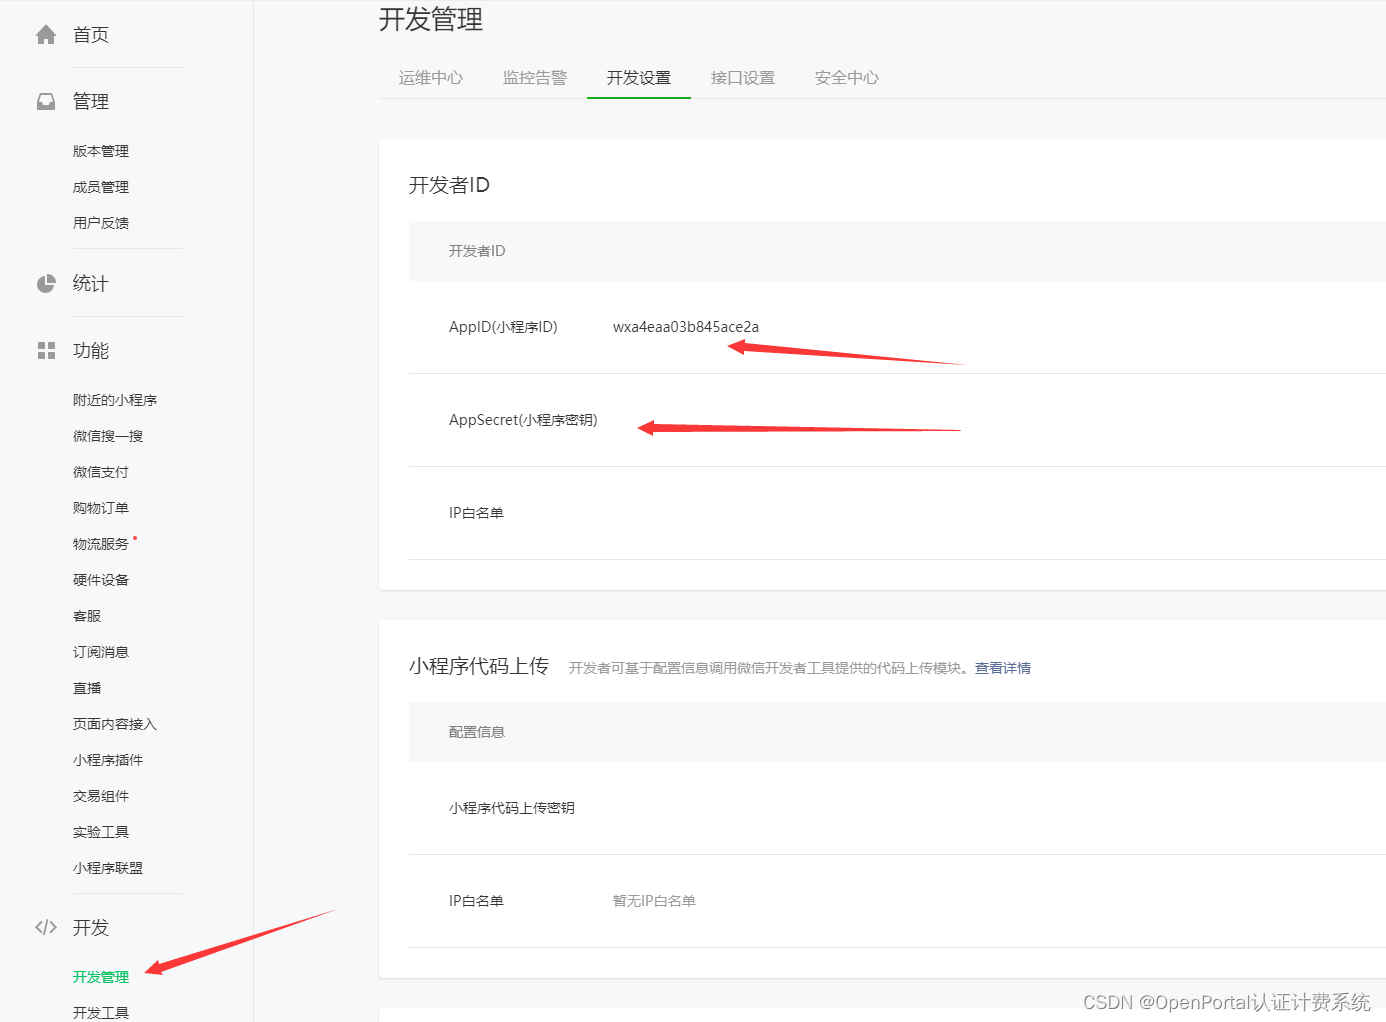This screenshot has width=1386, height=1022.
Task: Open 用户反馈 in the sidebar
Action: tap(101, 223)
